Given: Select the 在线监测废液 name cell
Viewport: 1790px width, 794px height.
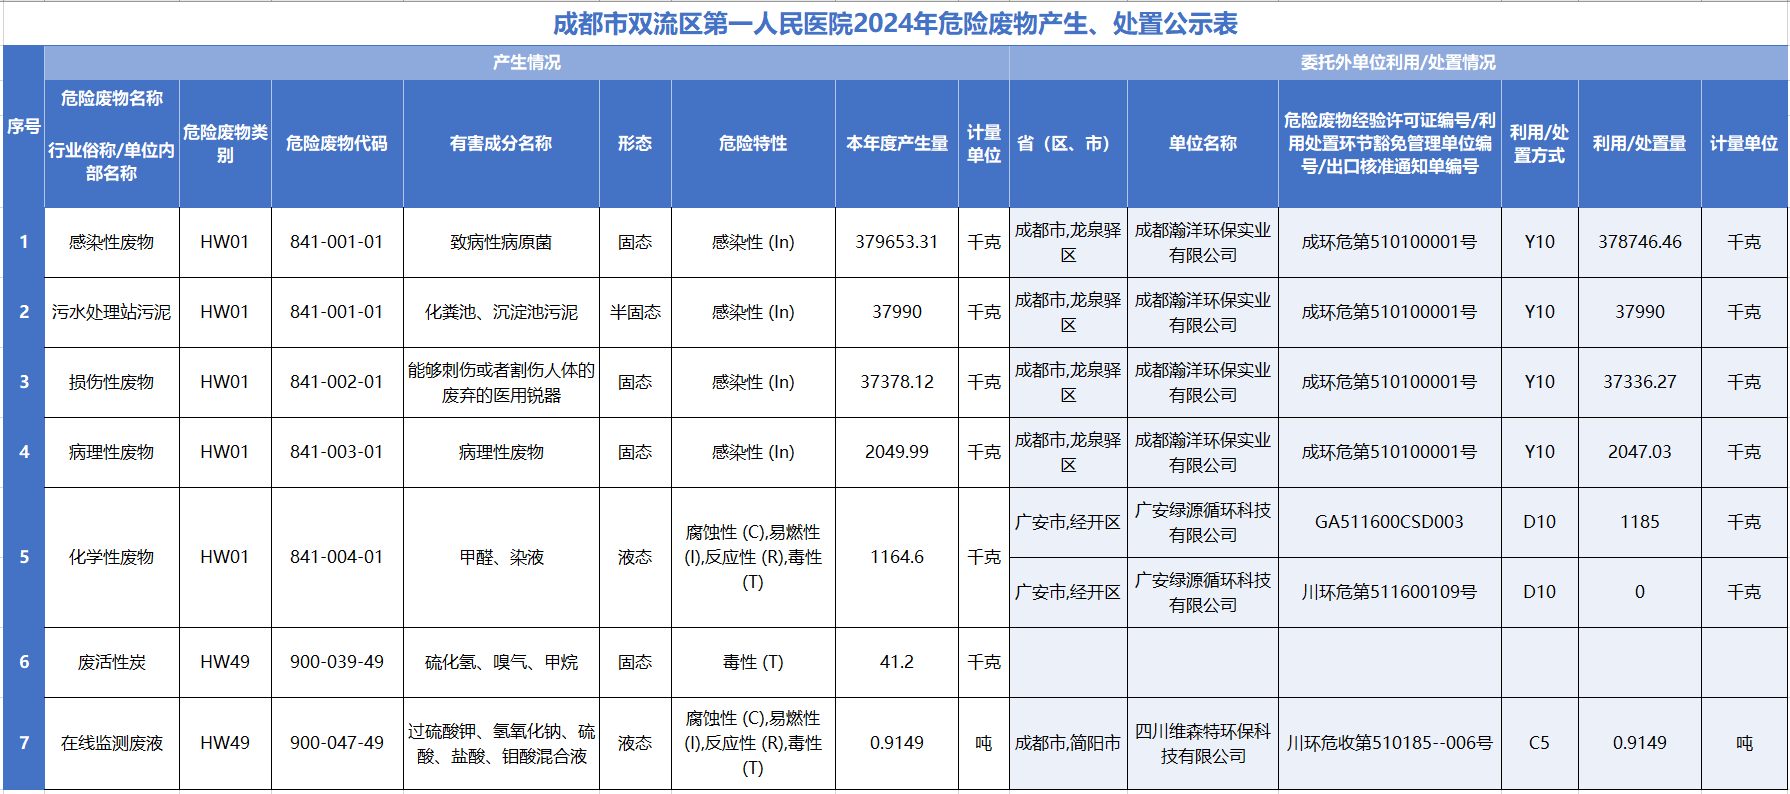Looking at the screenshot, I should (x=112, y=743).
